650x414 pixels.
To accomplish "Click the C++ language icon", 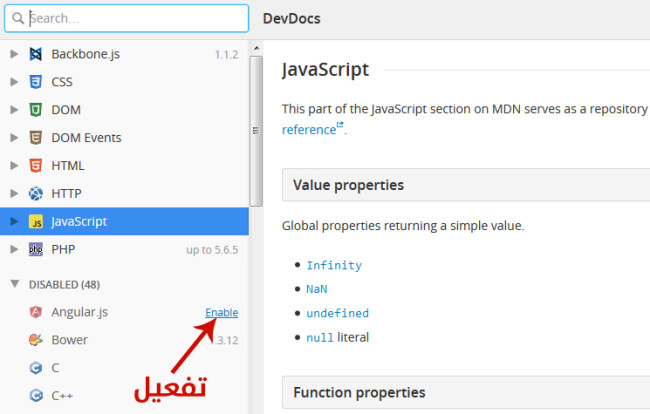I will [36, 395].
